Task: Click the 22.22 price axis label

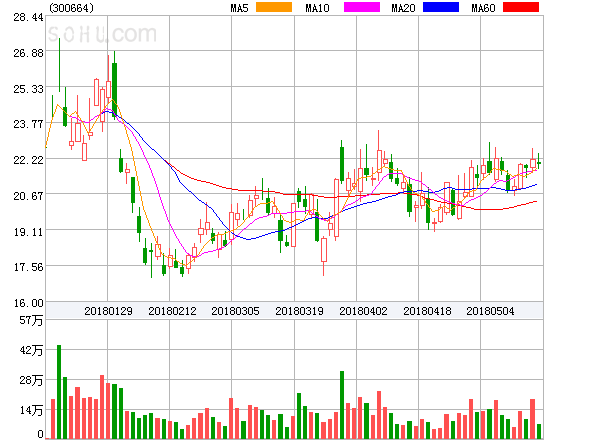Action: click(28, 160)
